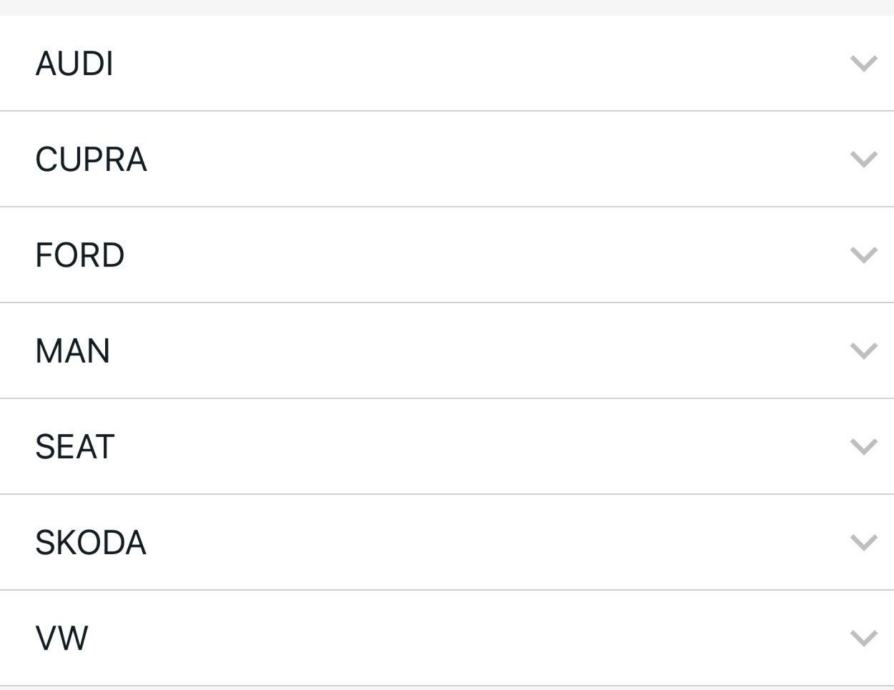Screen dimensions: 894x690
Task: Tap the SEAT brand name
Action: click(x=75, y=447)
